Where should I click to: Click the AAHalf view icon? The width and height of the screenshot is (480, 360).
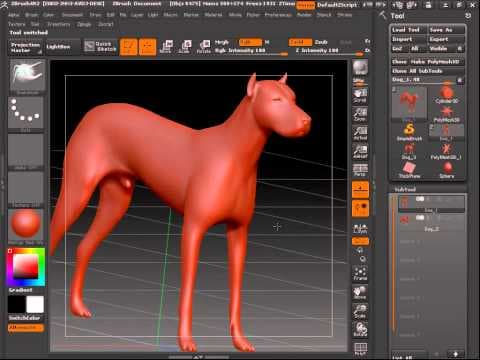point(360,152)
